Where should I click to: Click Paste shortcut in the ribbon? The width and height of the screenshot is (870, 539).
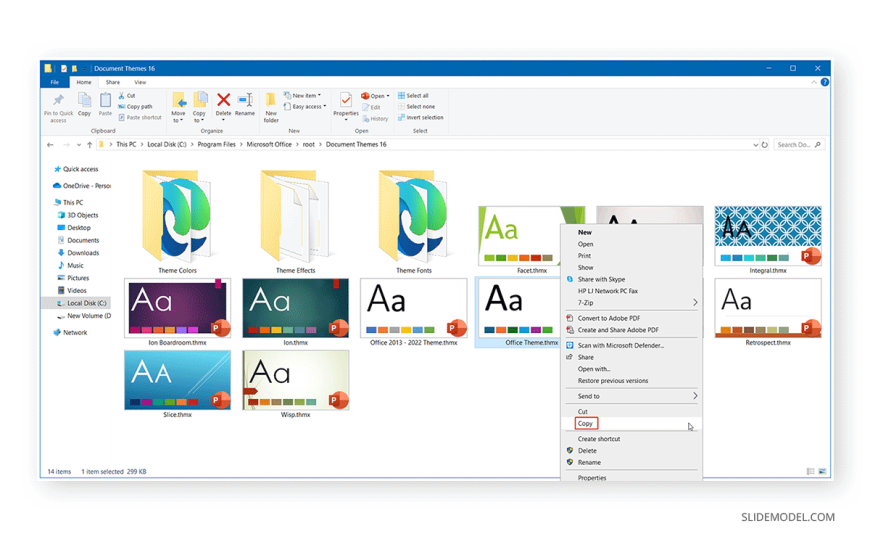point(140,118)
